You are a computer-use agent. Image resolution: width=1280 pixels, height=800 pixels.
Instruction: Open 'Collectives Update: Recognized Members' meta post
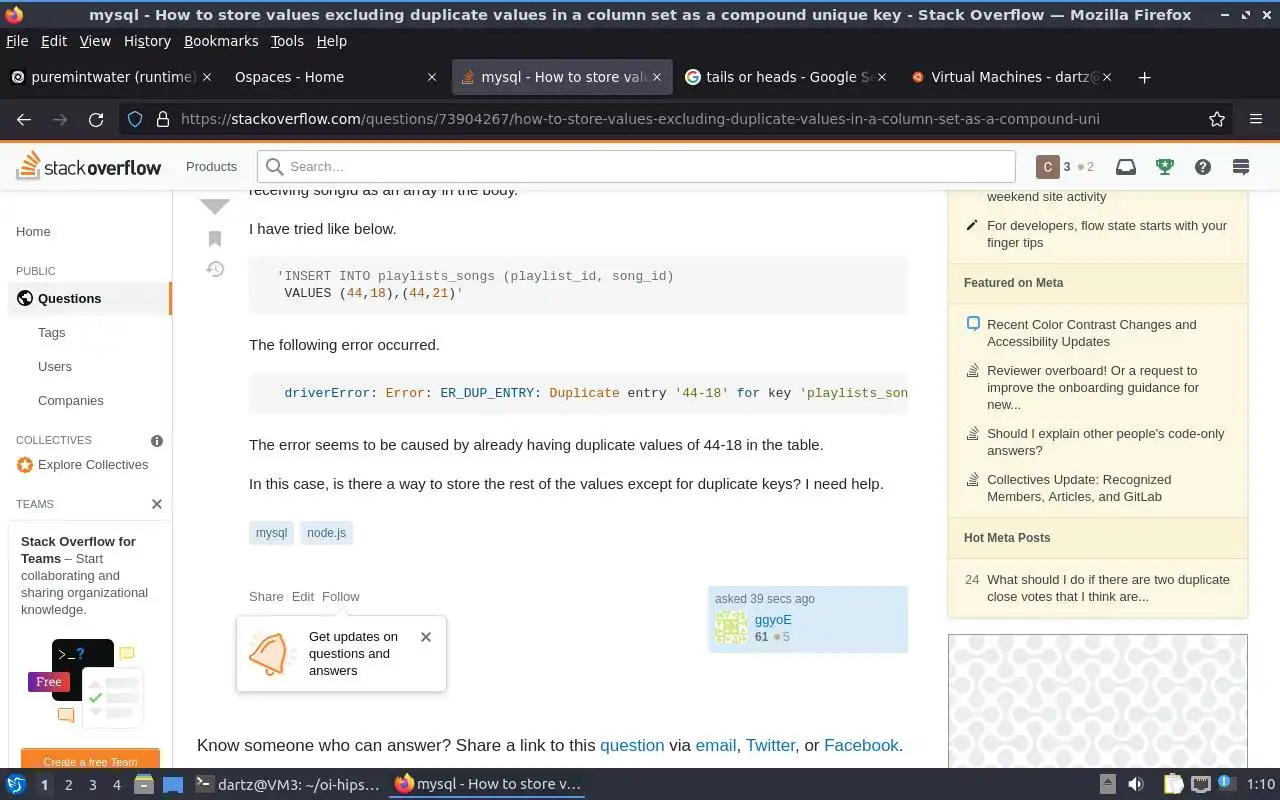pyautogui.click(x=1079, y=488)
